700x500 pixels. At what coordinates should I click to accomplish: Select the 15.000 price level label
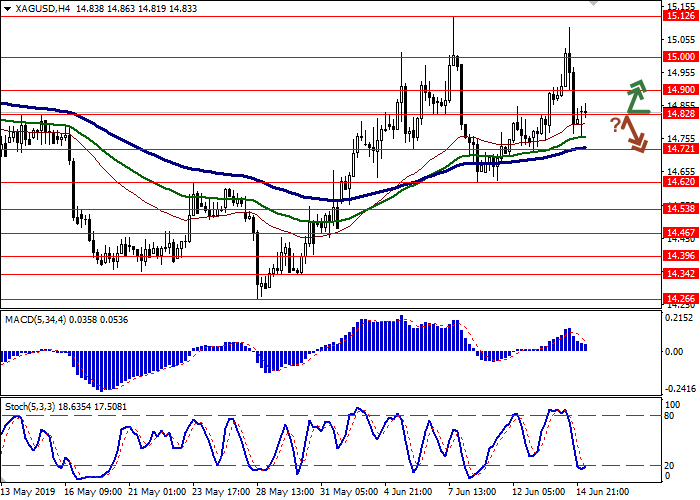point(680,57)
